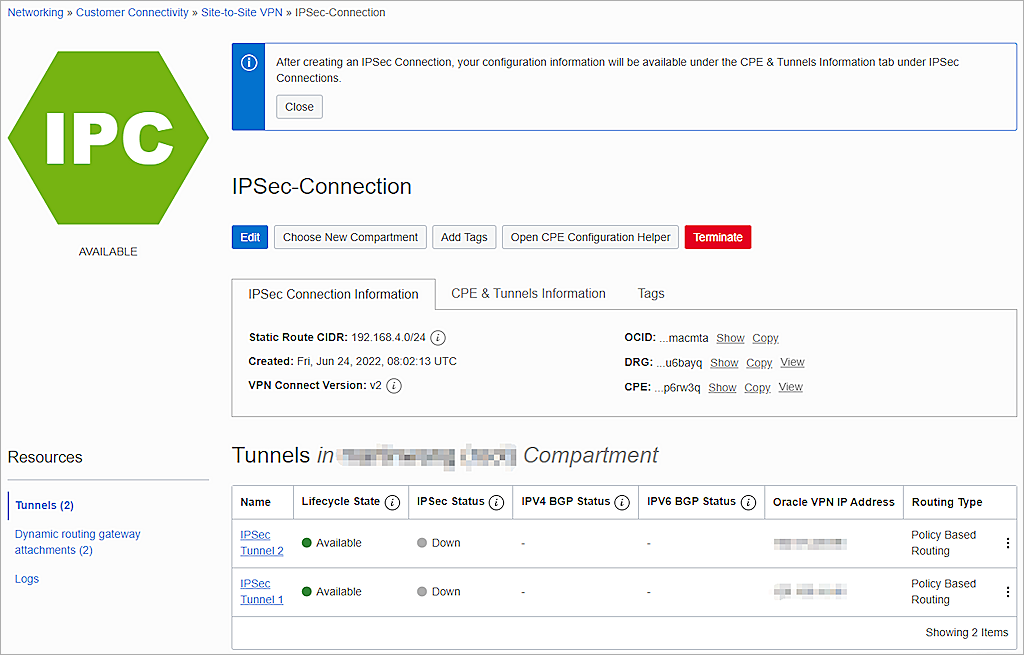Viewport: 1024px width, 655px height.
Task: Click the IPV6 BGP Status info icon
Action: pos(748,502)
